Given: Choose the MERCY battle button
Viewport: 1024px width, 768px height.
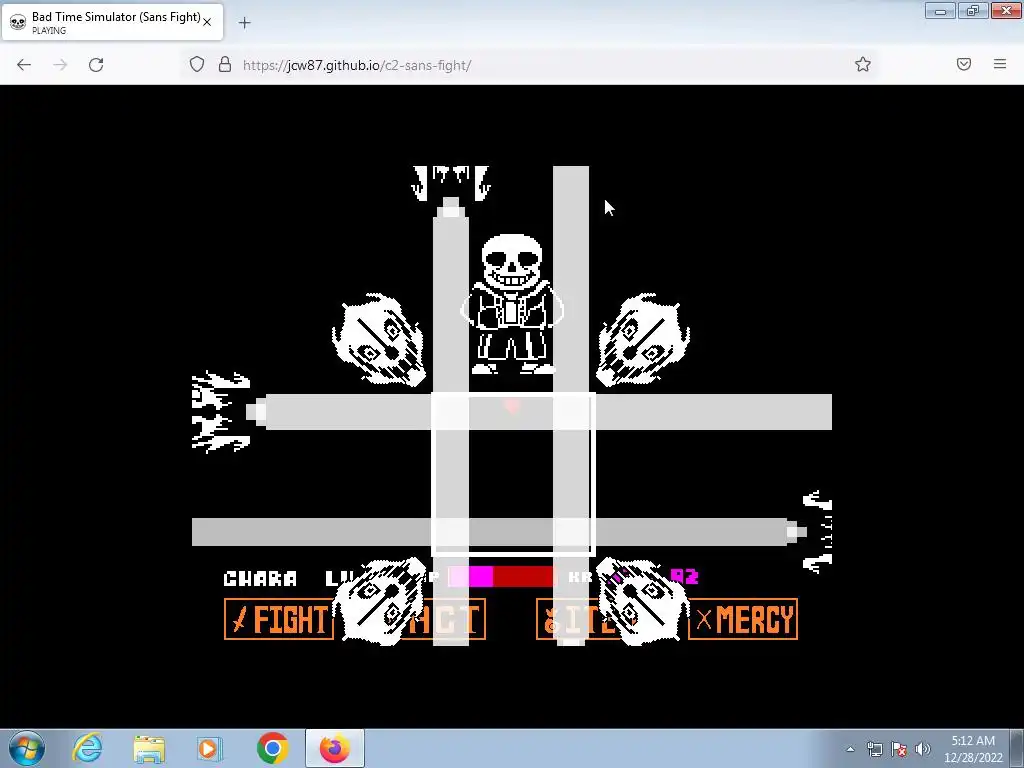Looking at the screenshot, I should (743, 618).
